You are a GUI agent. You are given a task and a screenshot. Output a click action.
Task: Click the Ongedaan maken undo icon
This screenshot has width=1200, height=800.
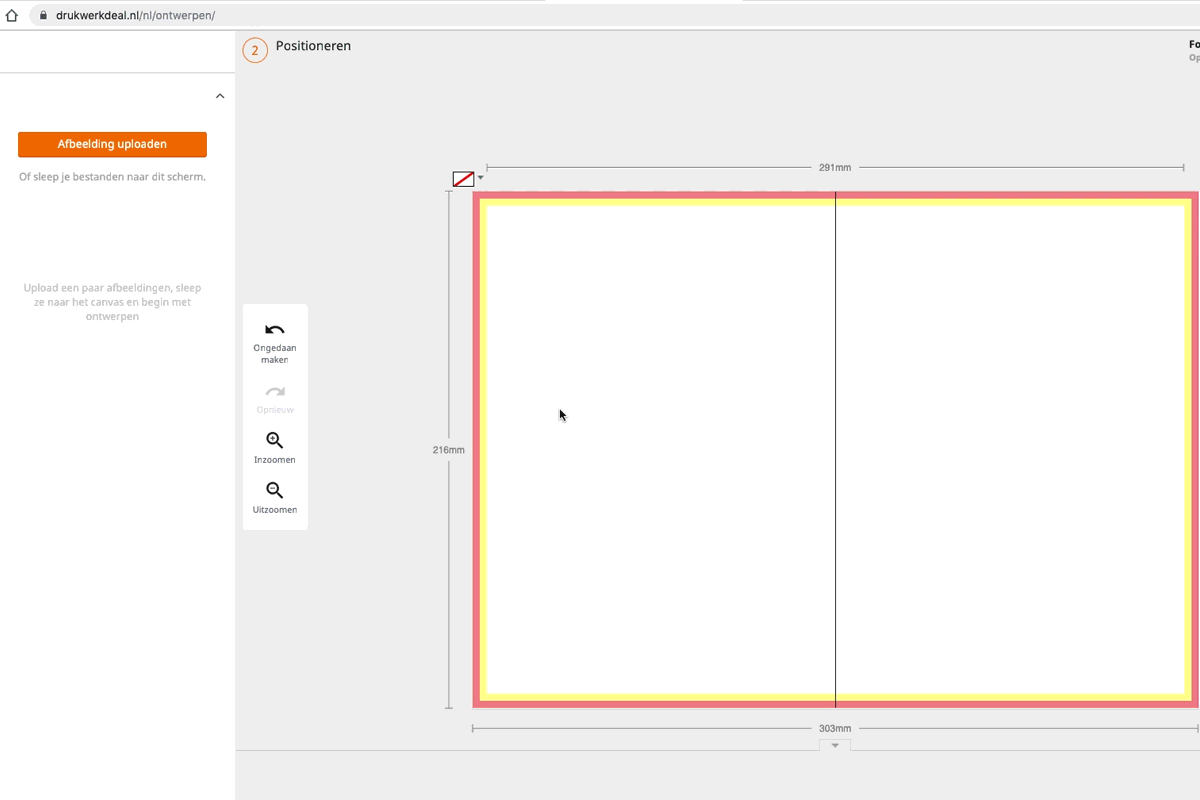275,330
